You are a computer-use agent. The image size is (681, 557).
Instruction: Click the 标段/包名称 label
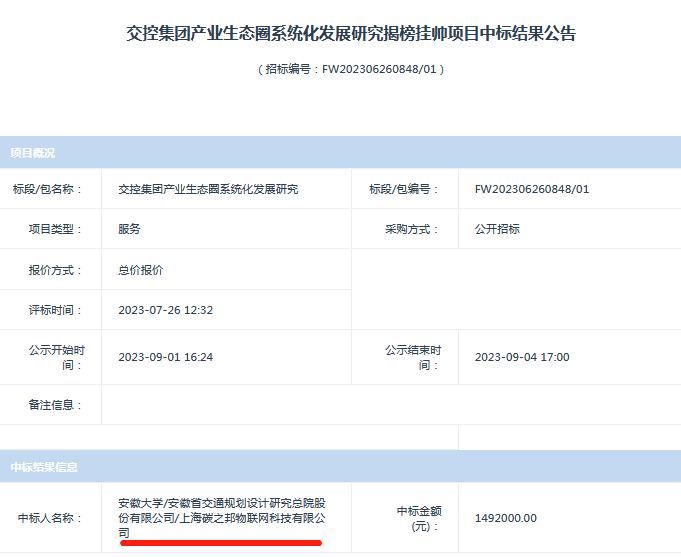tap(47, 189)
